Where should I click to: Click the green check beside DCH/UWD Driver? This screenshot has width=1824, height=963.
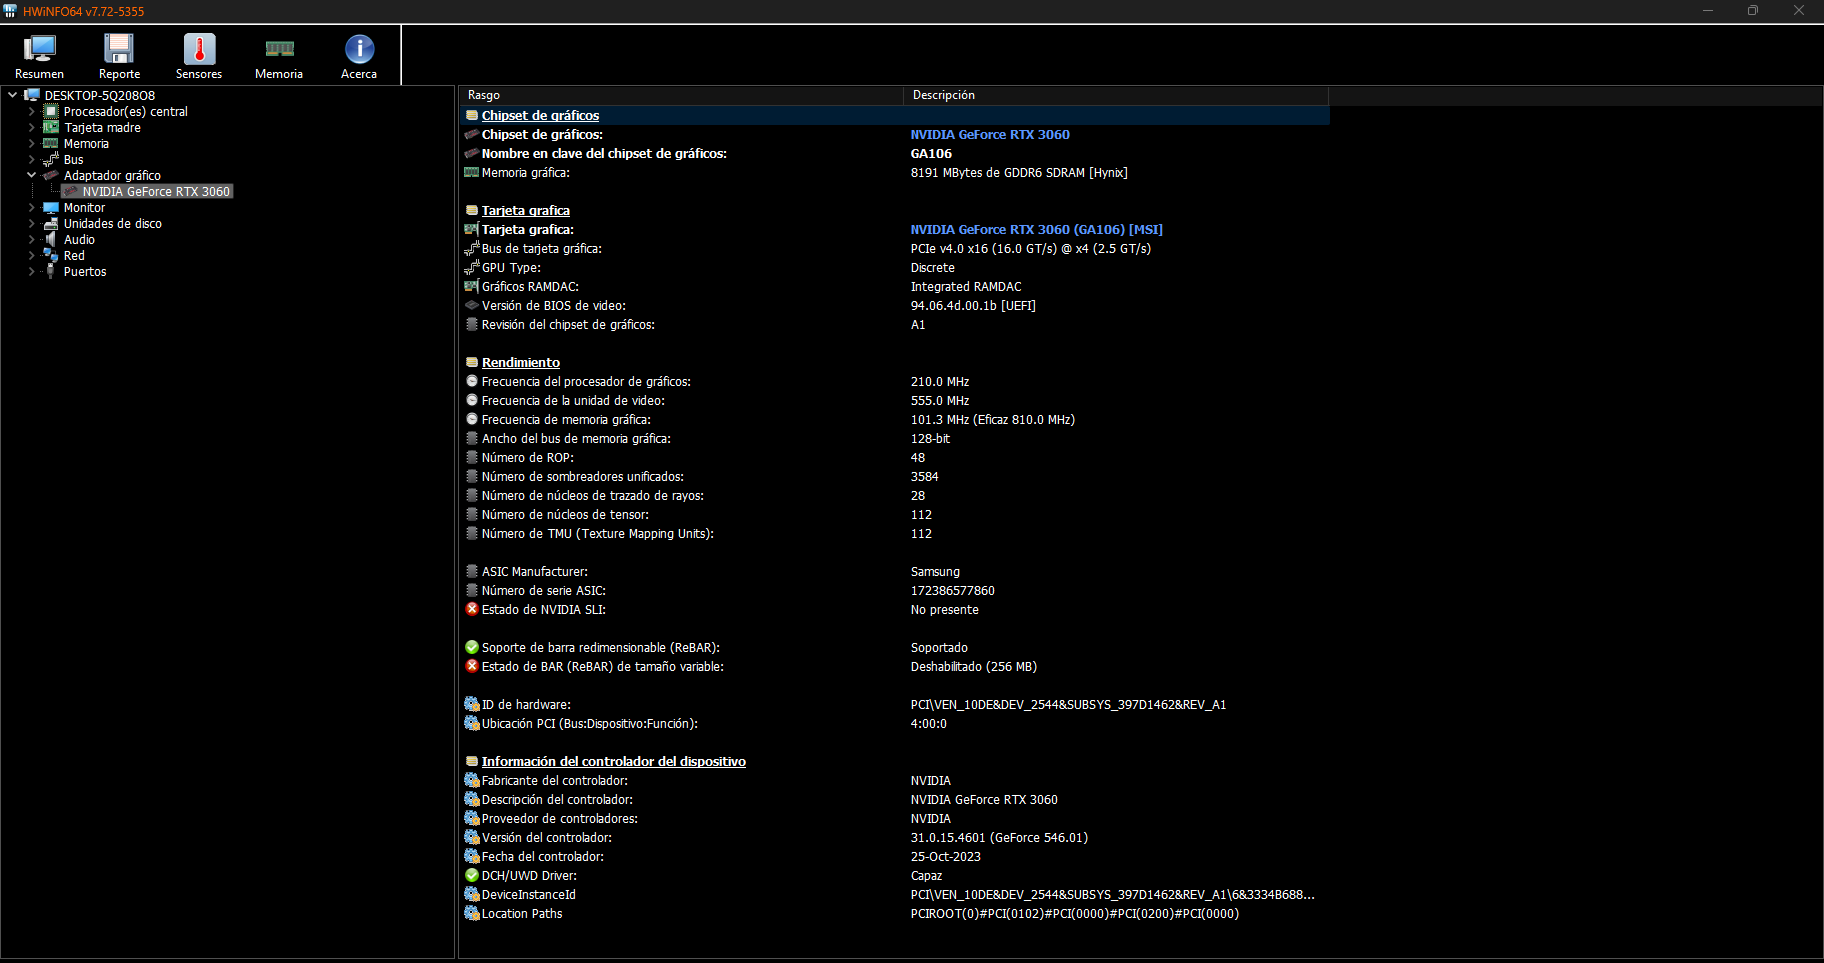(x=472, y=875)
